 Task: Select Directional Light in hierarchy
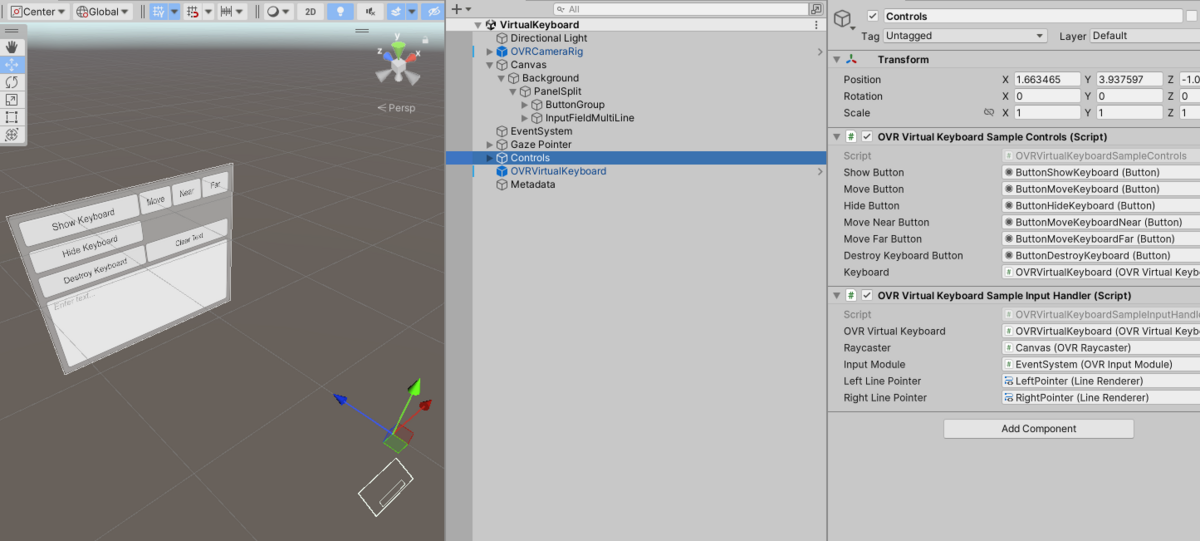(549, 38)
